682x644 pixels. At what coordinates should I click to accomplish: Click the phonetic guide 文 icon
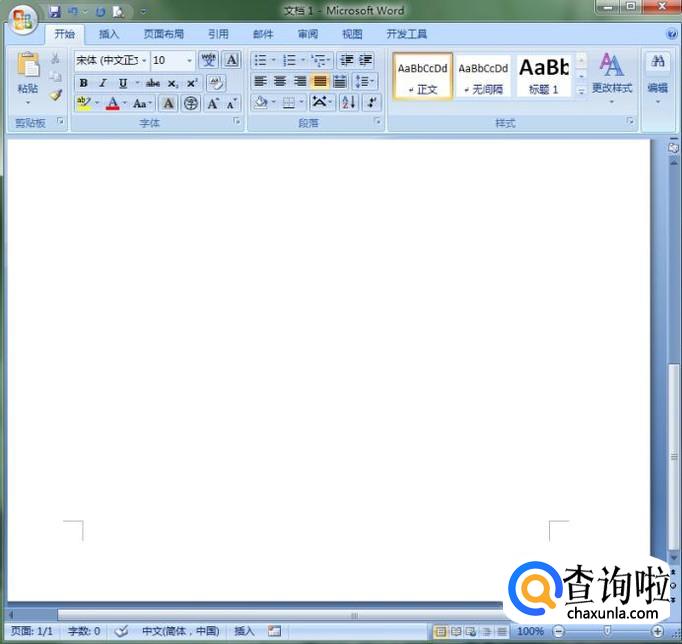click(208, 60)
